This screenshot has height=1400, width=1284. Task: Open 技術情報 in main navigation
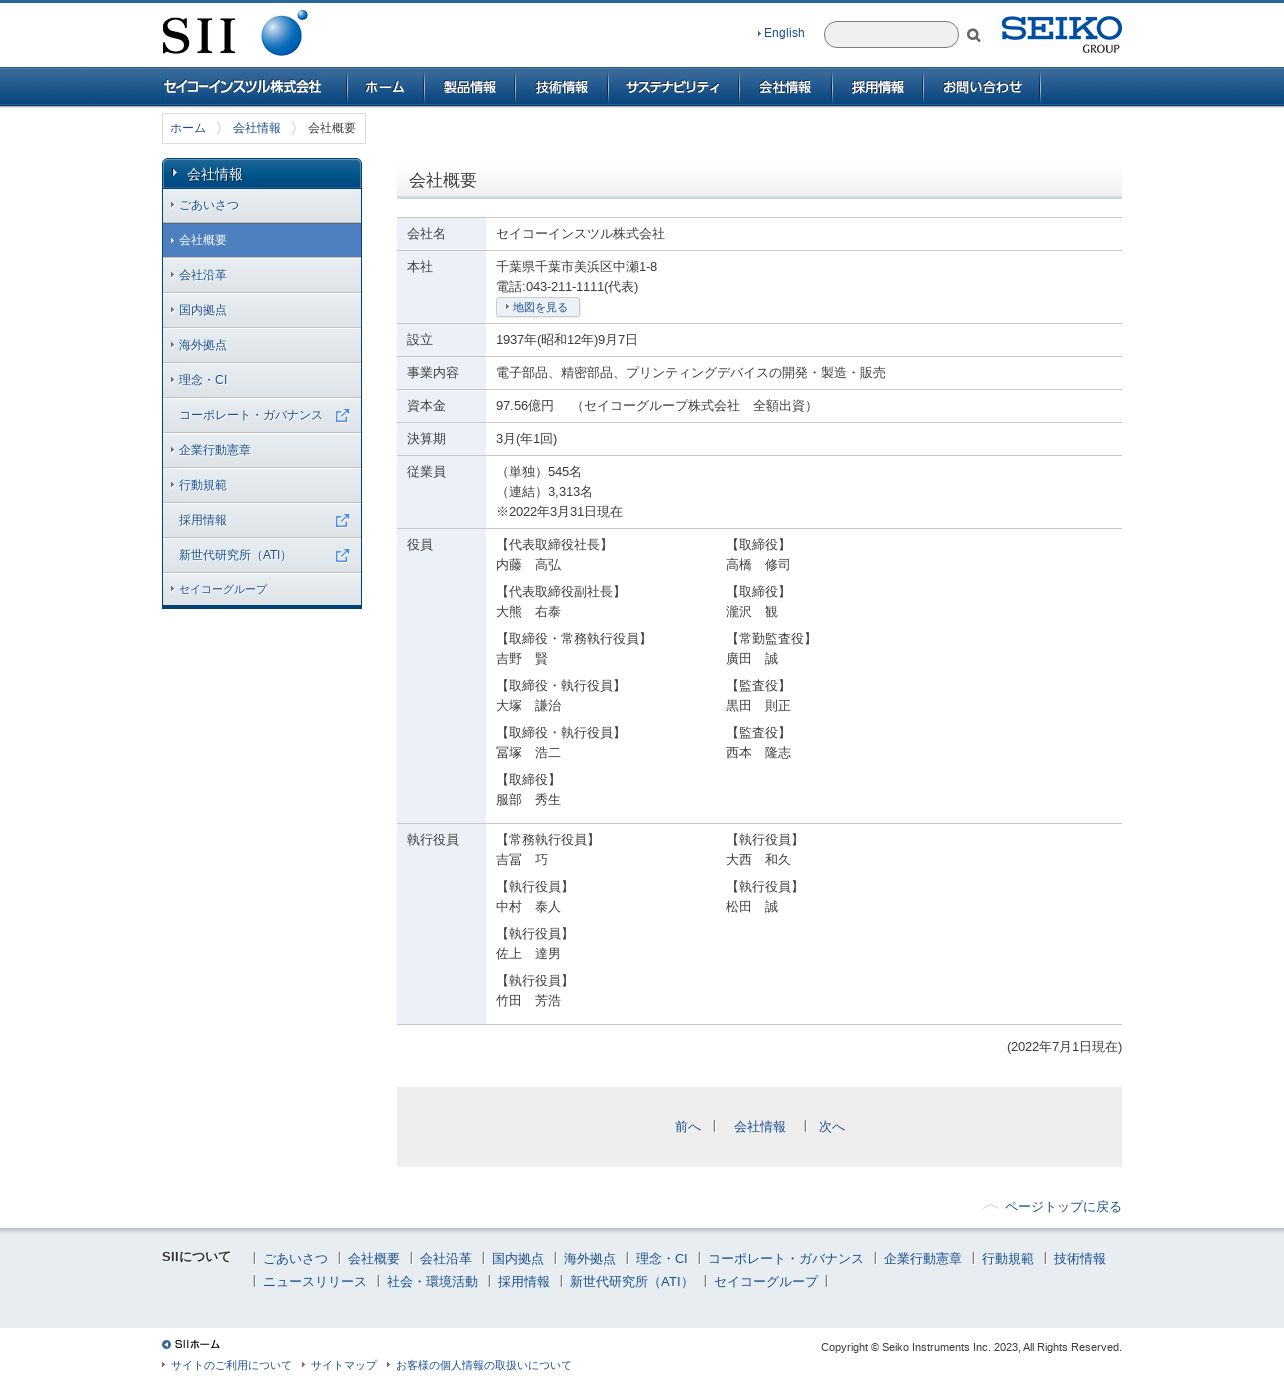pyautogui.click(x=562, y=87)
